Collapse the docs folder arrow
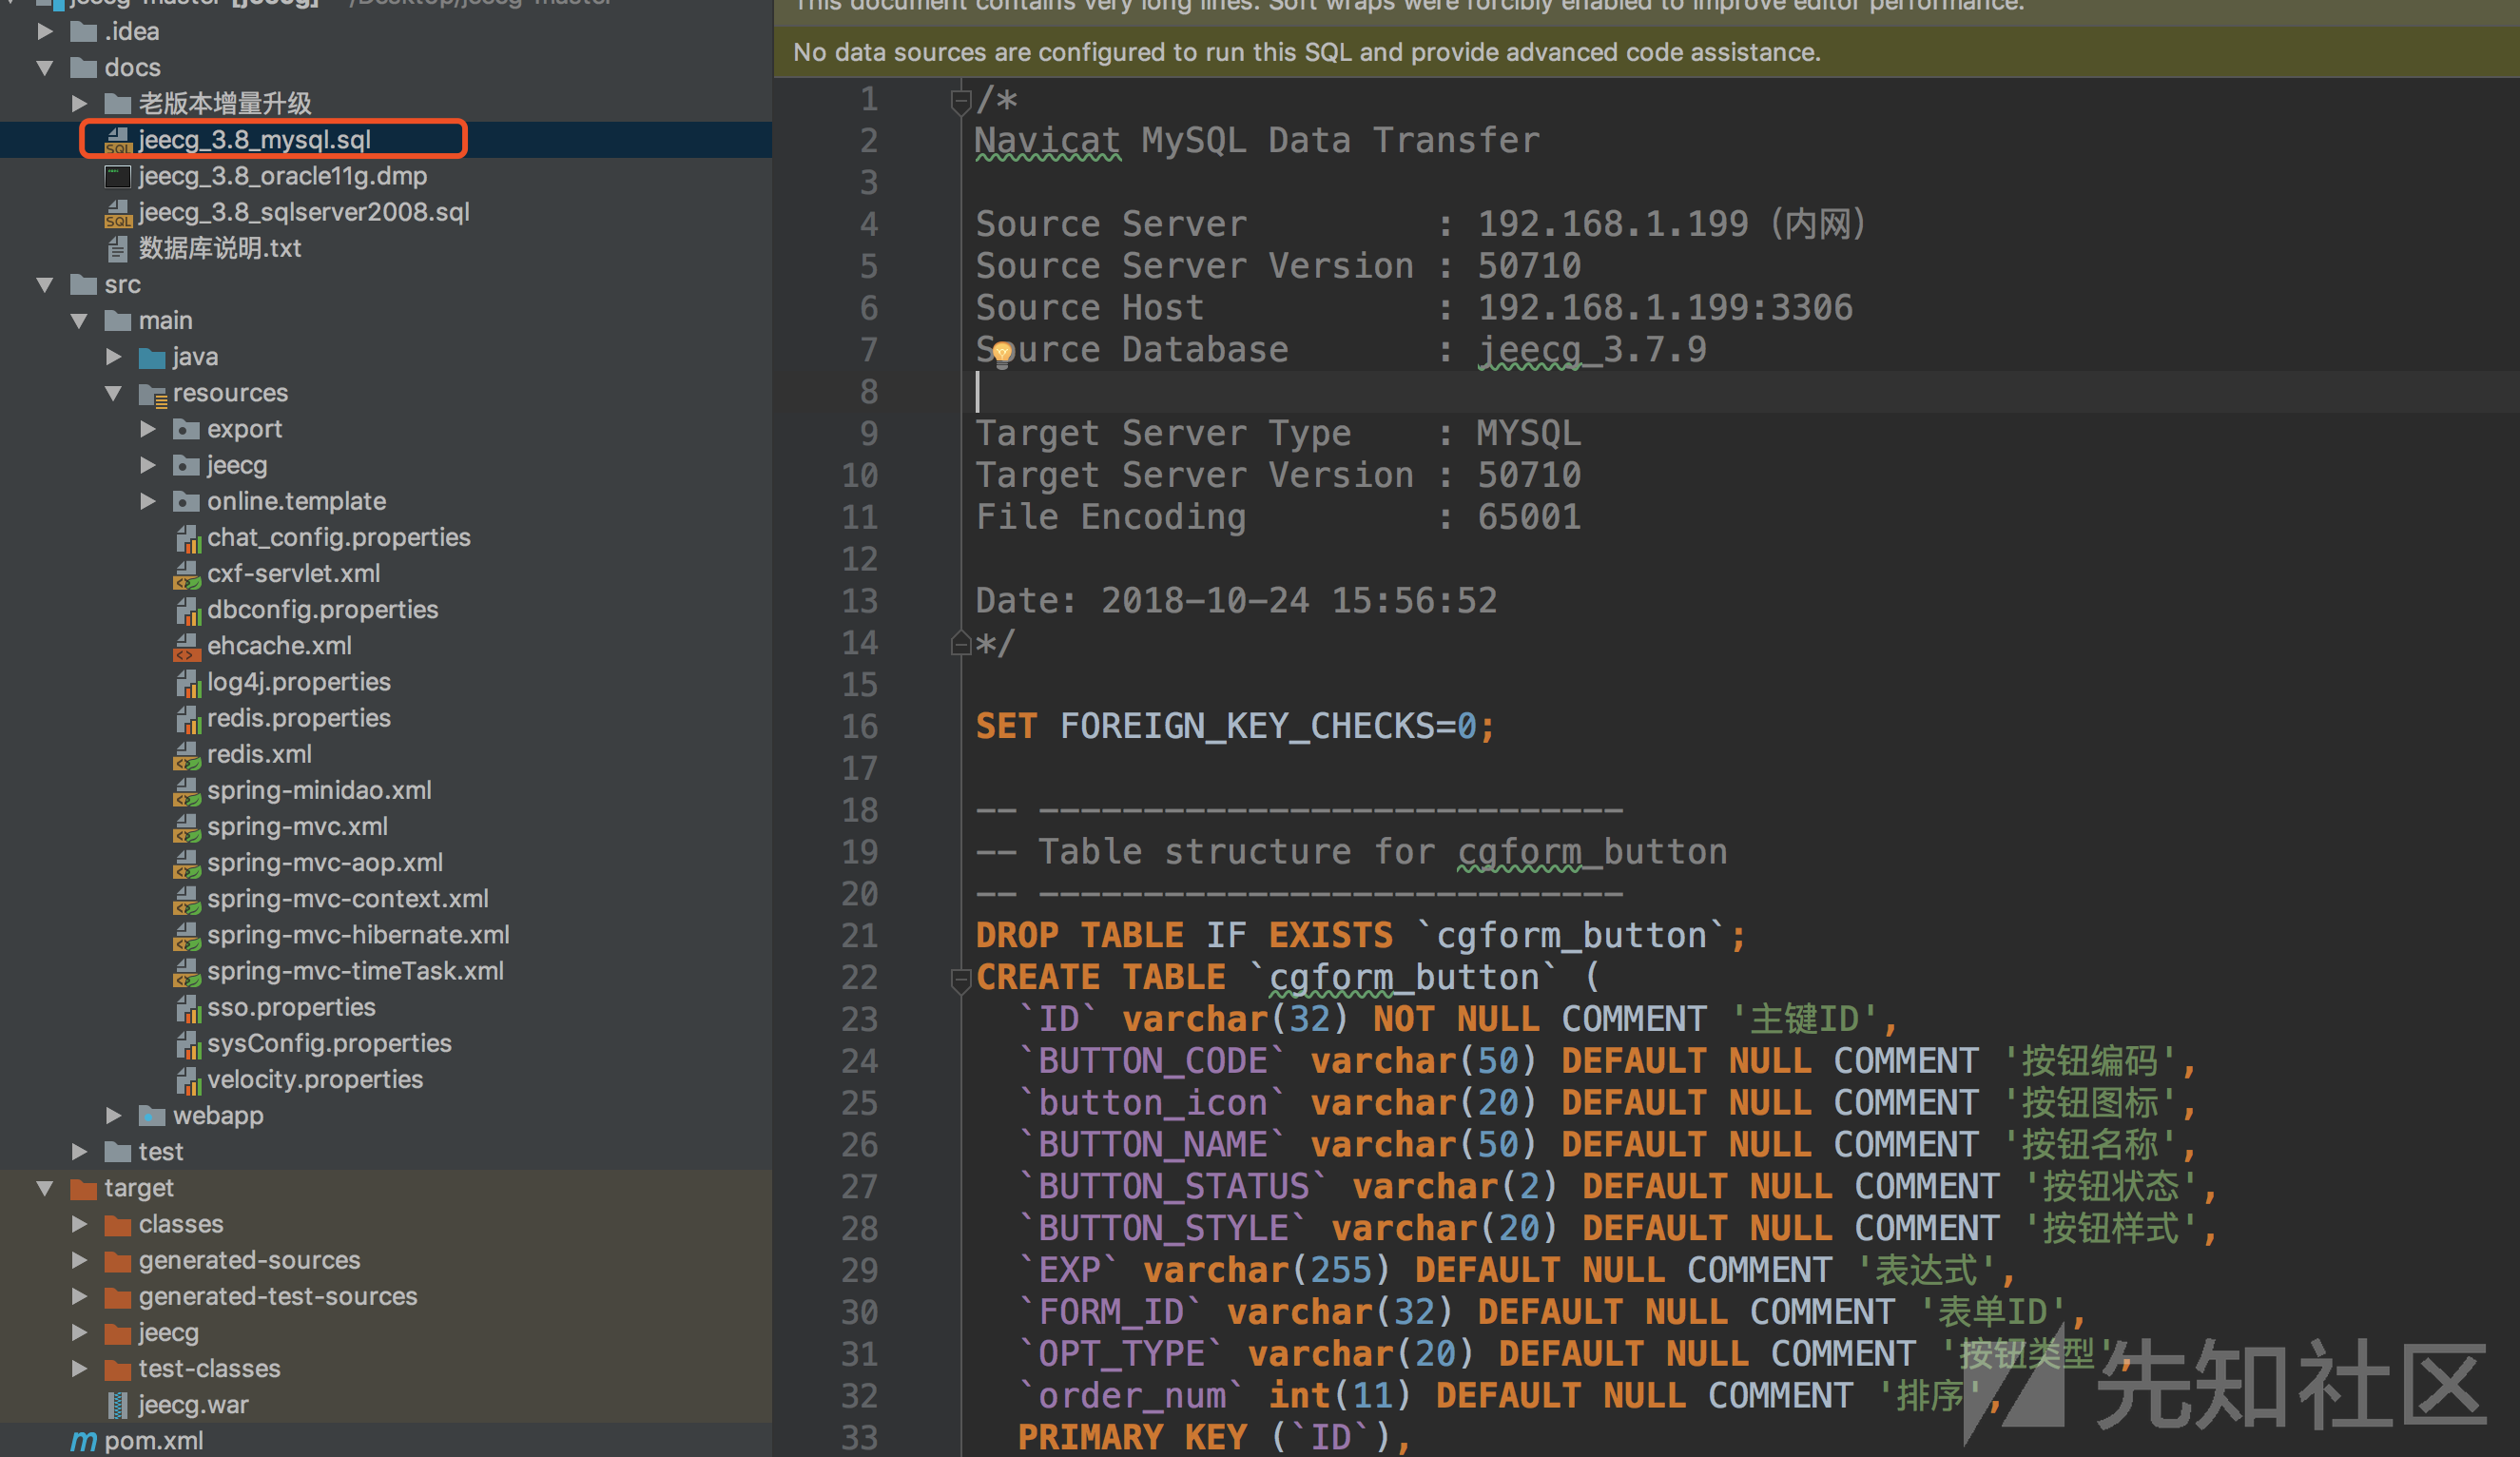Image resolution: width=2520 pixels, height=1457 pixels. point(45,68)
